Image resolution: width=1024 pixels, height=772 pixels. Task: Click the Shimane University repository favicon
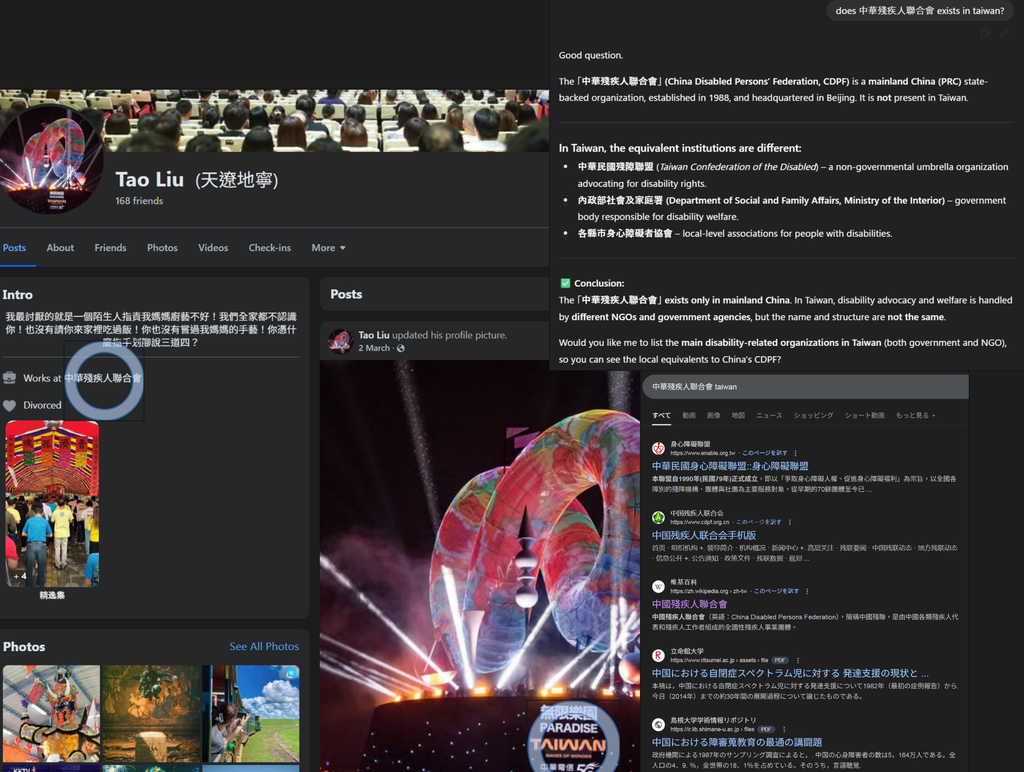coord(658,724)
